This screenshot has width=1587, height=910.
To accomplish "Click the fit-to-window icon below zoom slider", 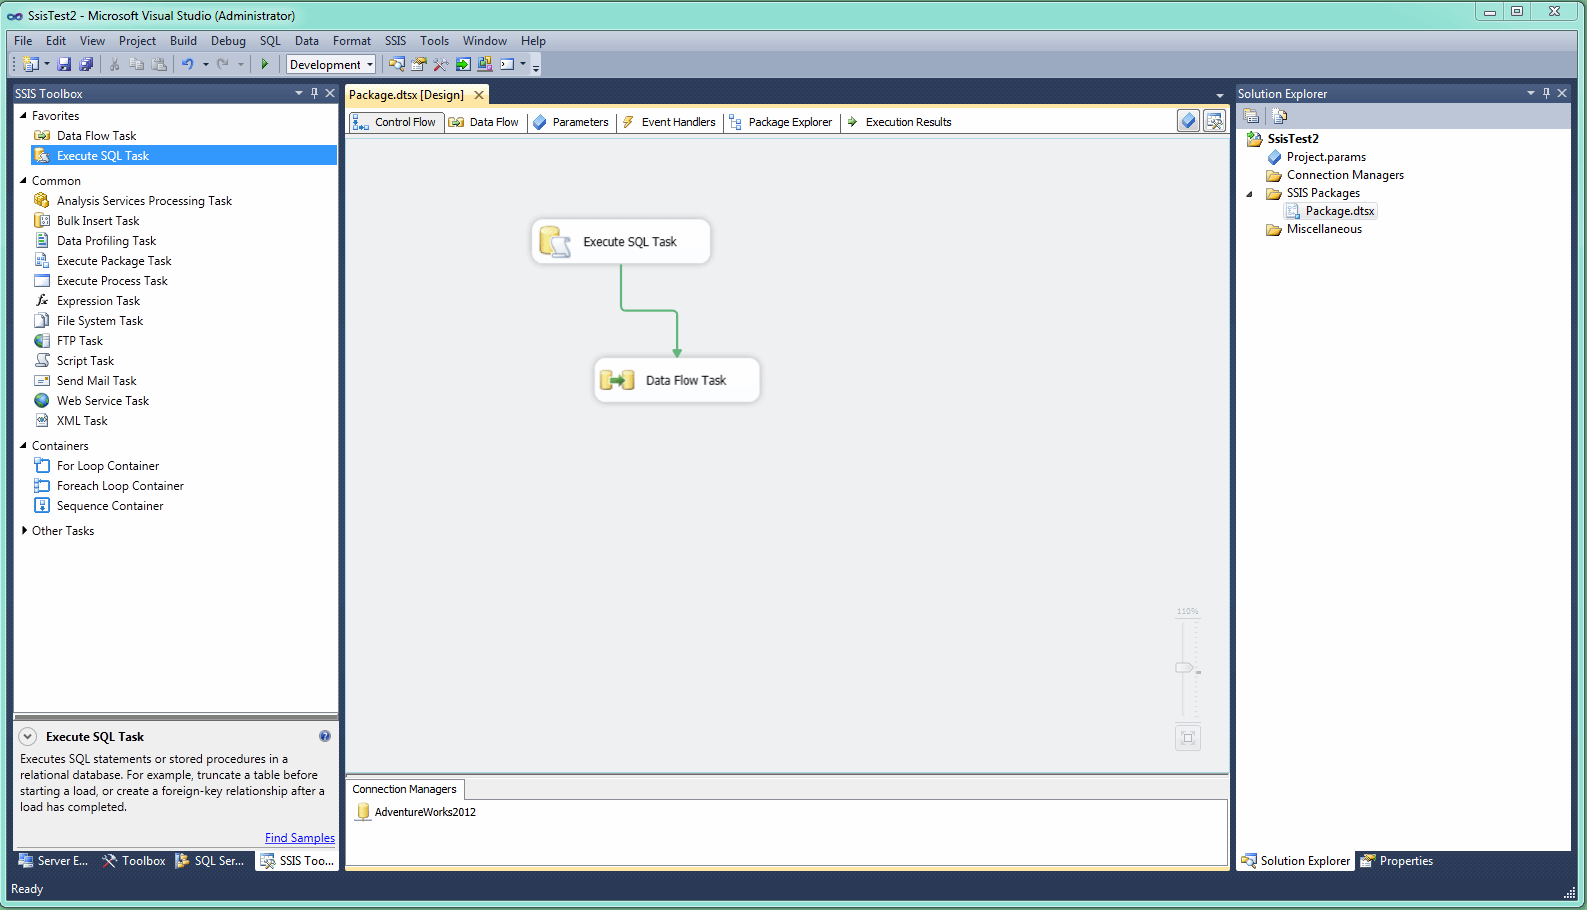I will tap(1188, 738).
